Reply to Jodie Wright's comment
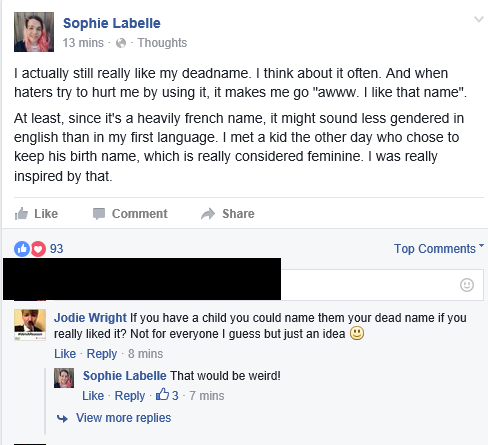The image size is (488, 445). 102,354
